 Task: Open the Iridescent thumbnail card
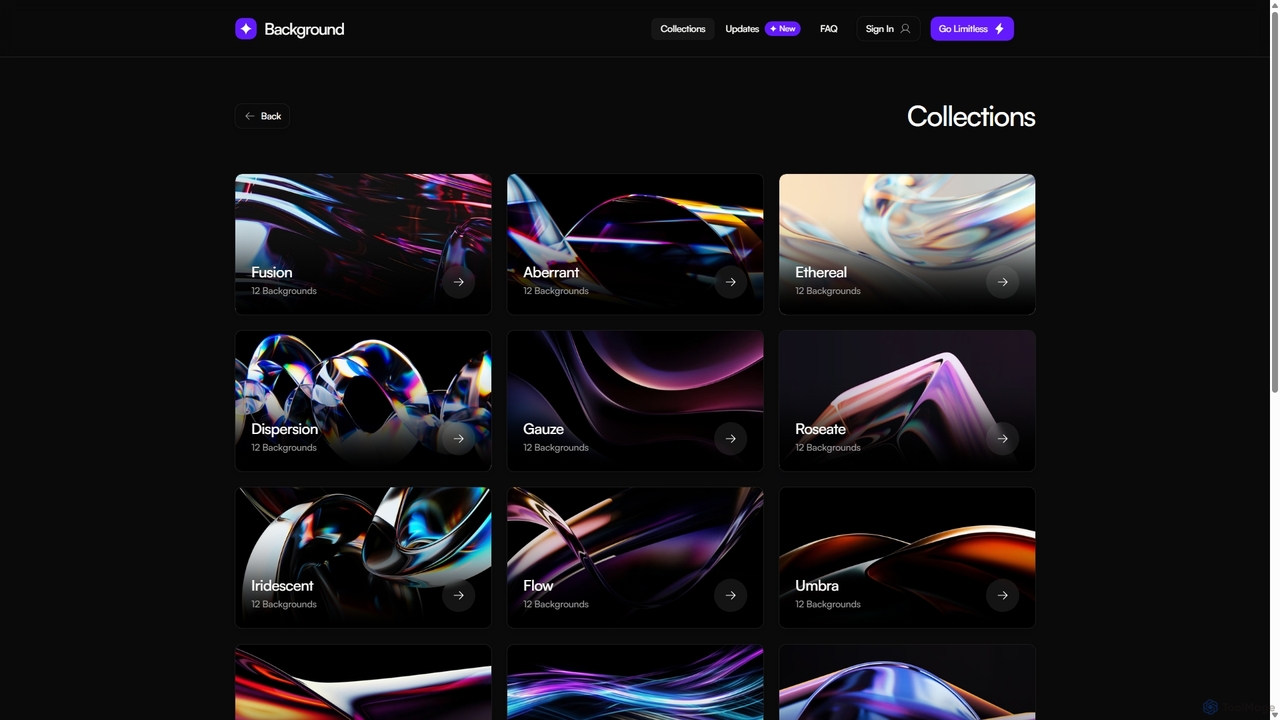[363, 557]
